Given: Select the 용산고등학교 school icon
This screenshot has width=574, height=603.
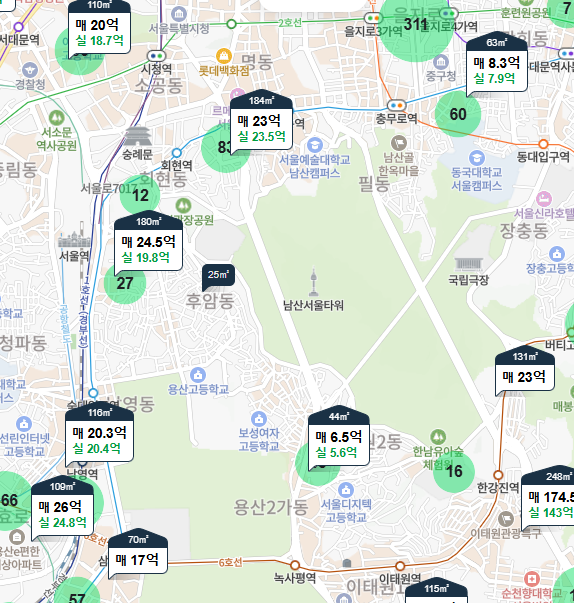Looking at the screenshot, I should (198, 375).
